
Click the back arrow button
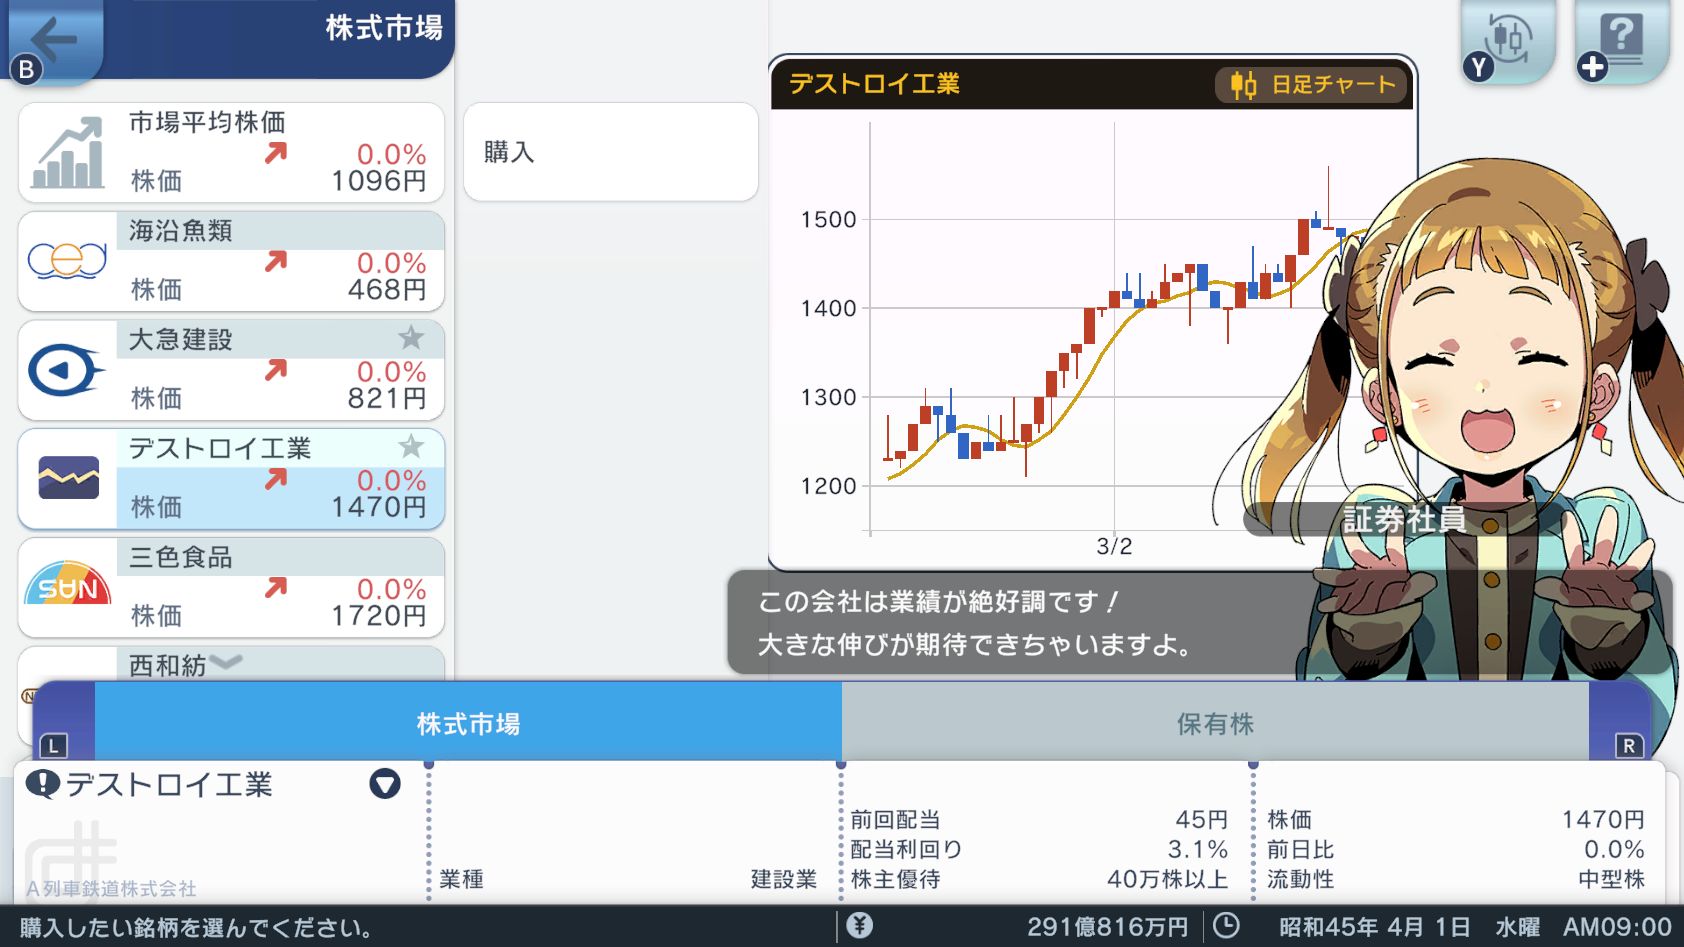pos(54,42)
